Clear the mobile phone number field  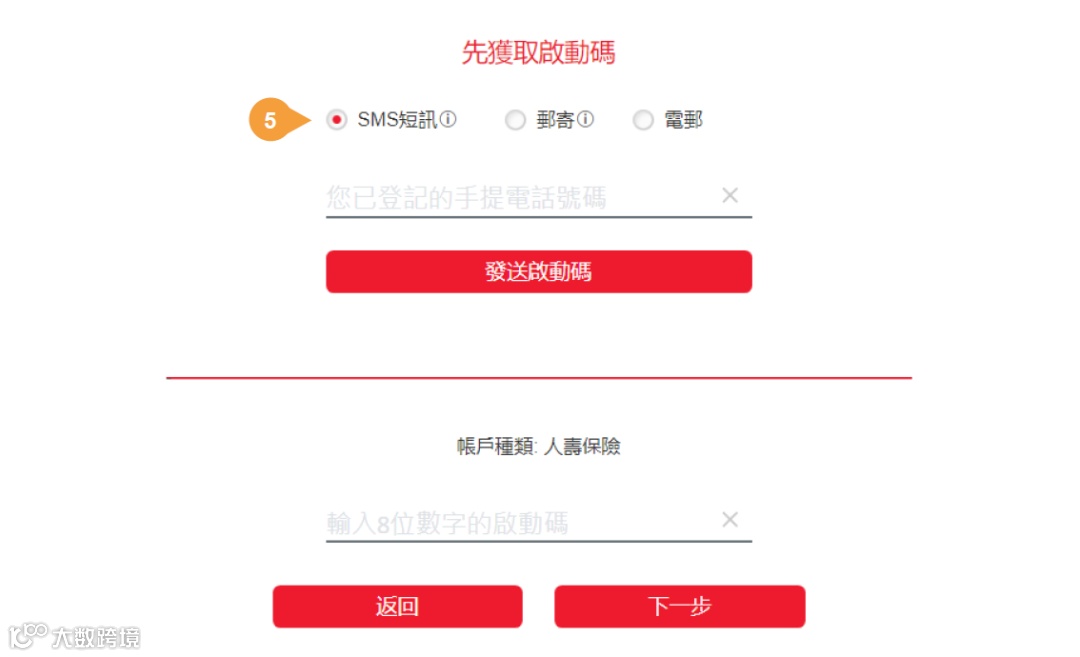click(730, 196)
